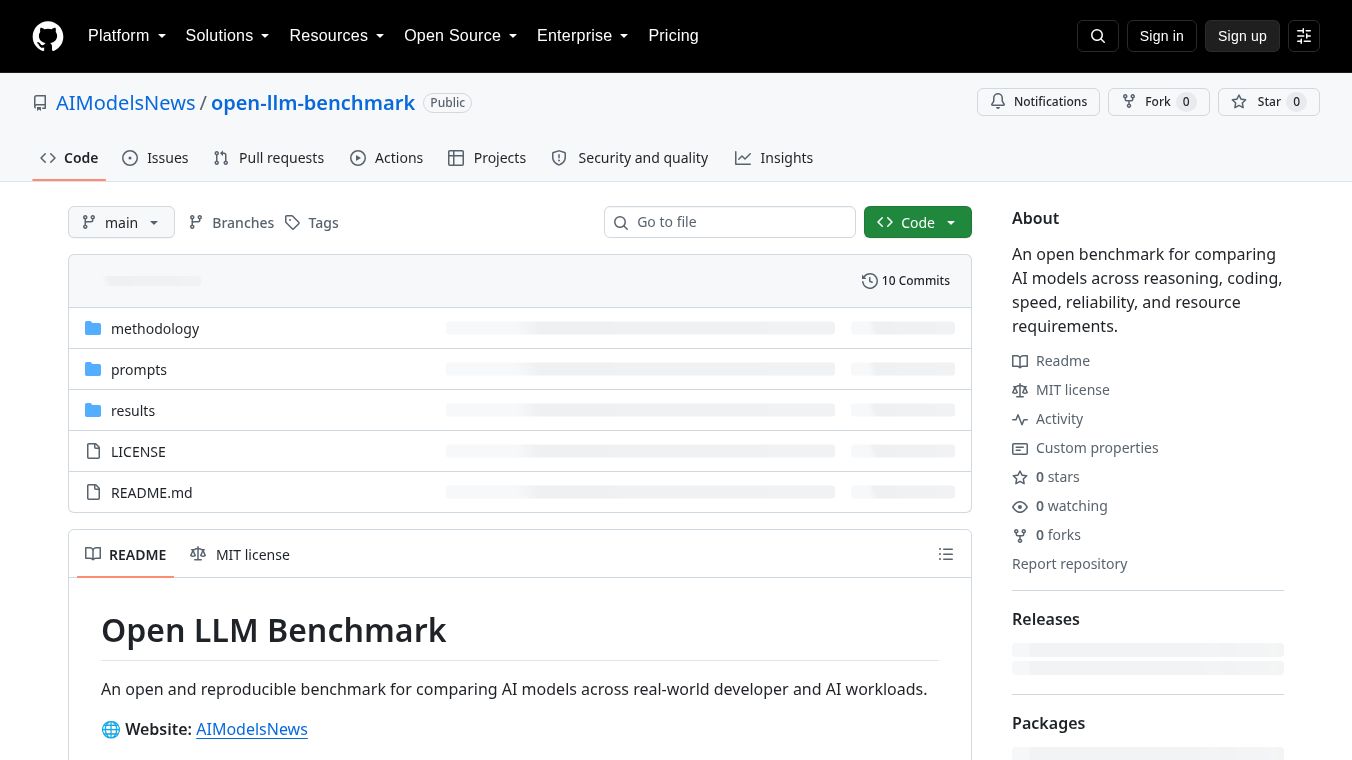Click the fork icon beside 0 forks
Viewport: 1352px width, 760px height.
click(1020, 535)
